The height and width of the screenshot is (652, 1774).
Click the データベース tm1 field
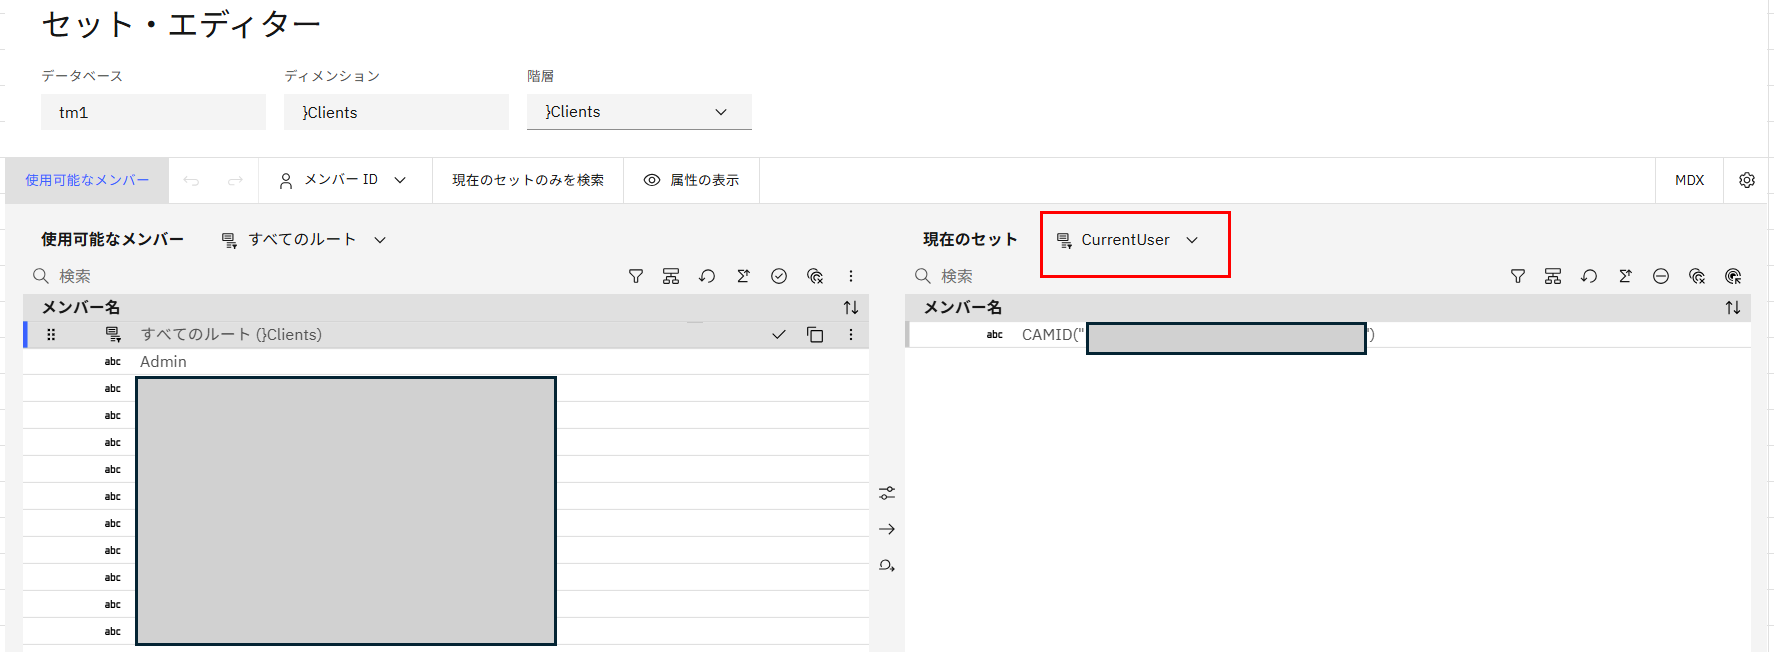153,112
